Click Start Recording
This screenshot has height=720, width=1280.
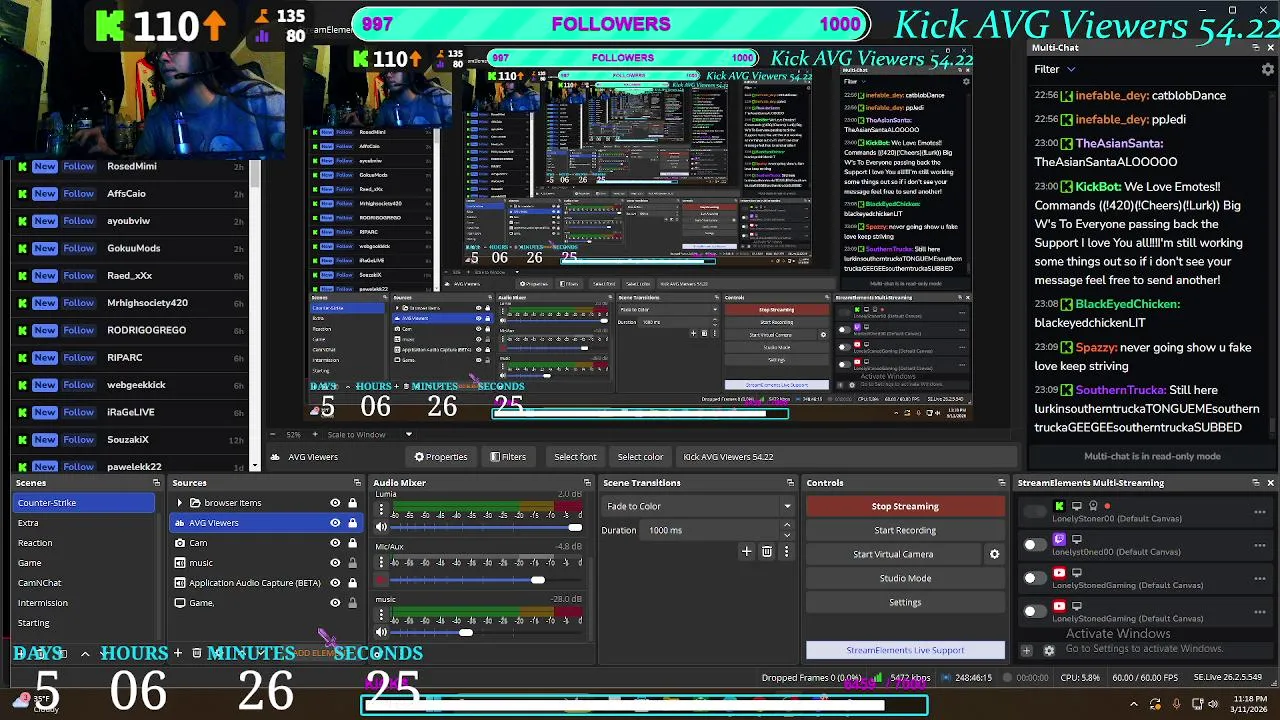(x=905, y=530)
